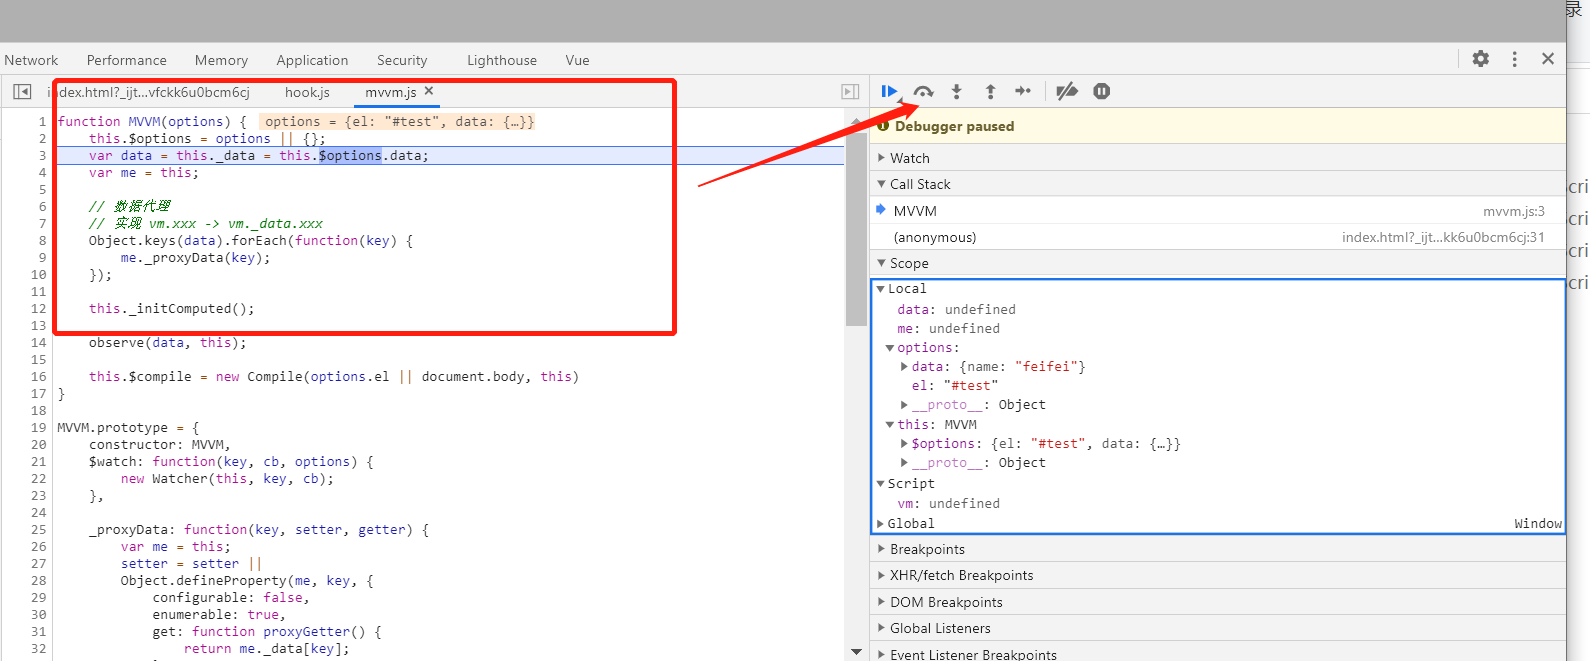Open the Performance panel tab
The height and width of the screenshot is (661, 1590).
point(127,60)
